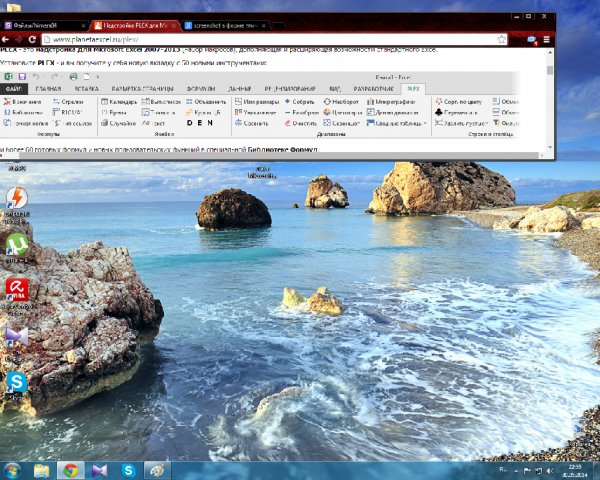Reload the planetaexcel page
Viewport: 600px width, 480px height.
coord(33,39)
